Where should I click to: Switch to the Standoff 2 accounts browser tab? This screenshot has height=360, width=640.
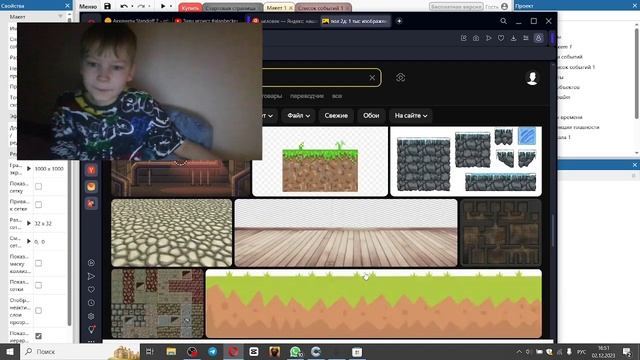pos(136,21)
